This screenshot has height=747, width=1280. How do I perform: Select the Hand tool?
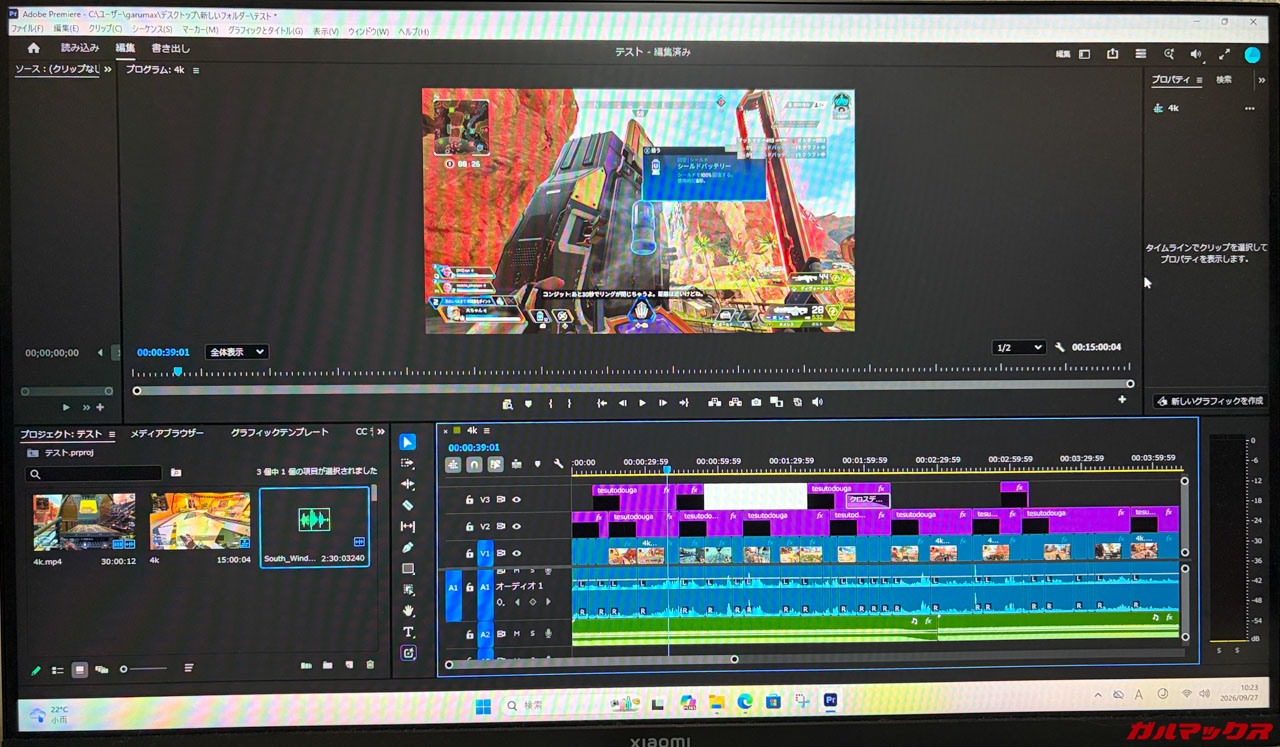408,610
